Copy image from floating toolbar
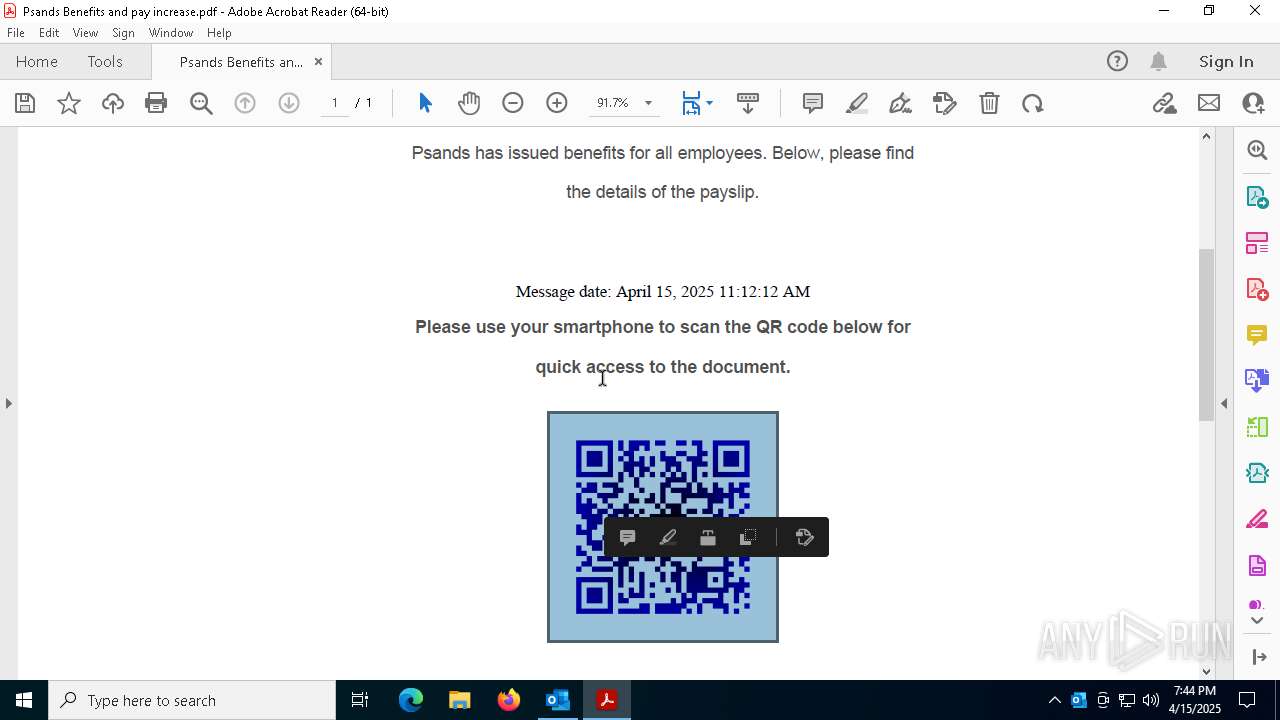This screenshot has height=720, width=1280. click(748, 538)
